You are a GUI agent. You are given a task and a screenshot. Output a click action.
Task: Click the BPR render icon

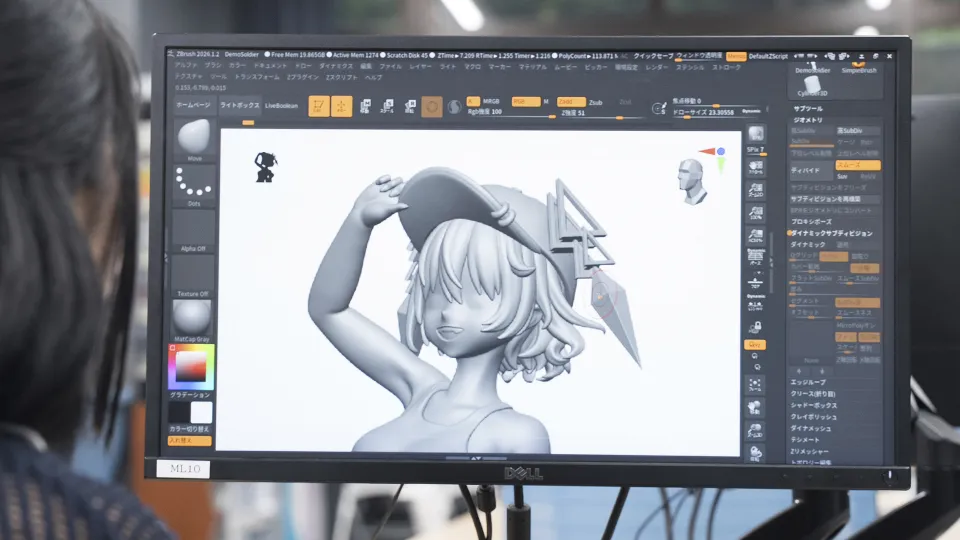pyautogui.click(x=756, y=134)
